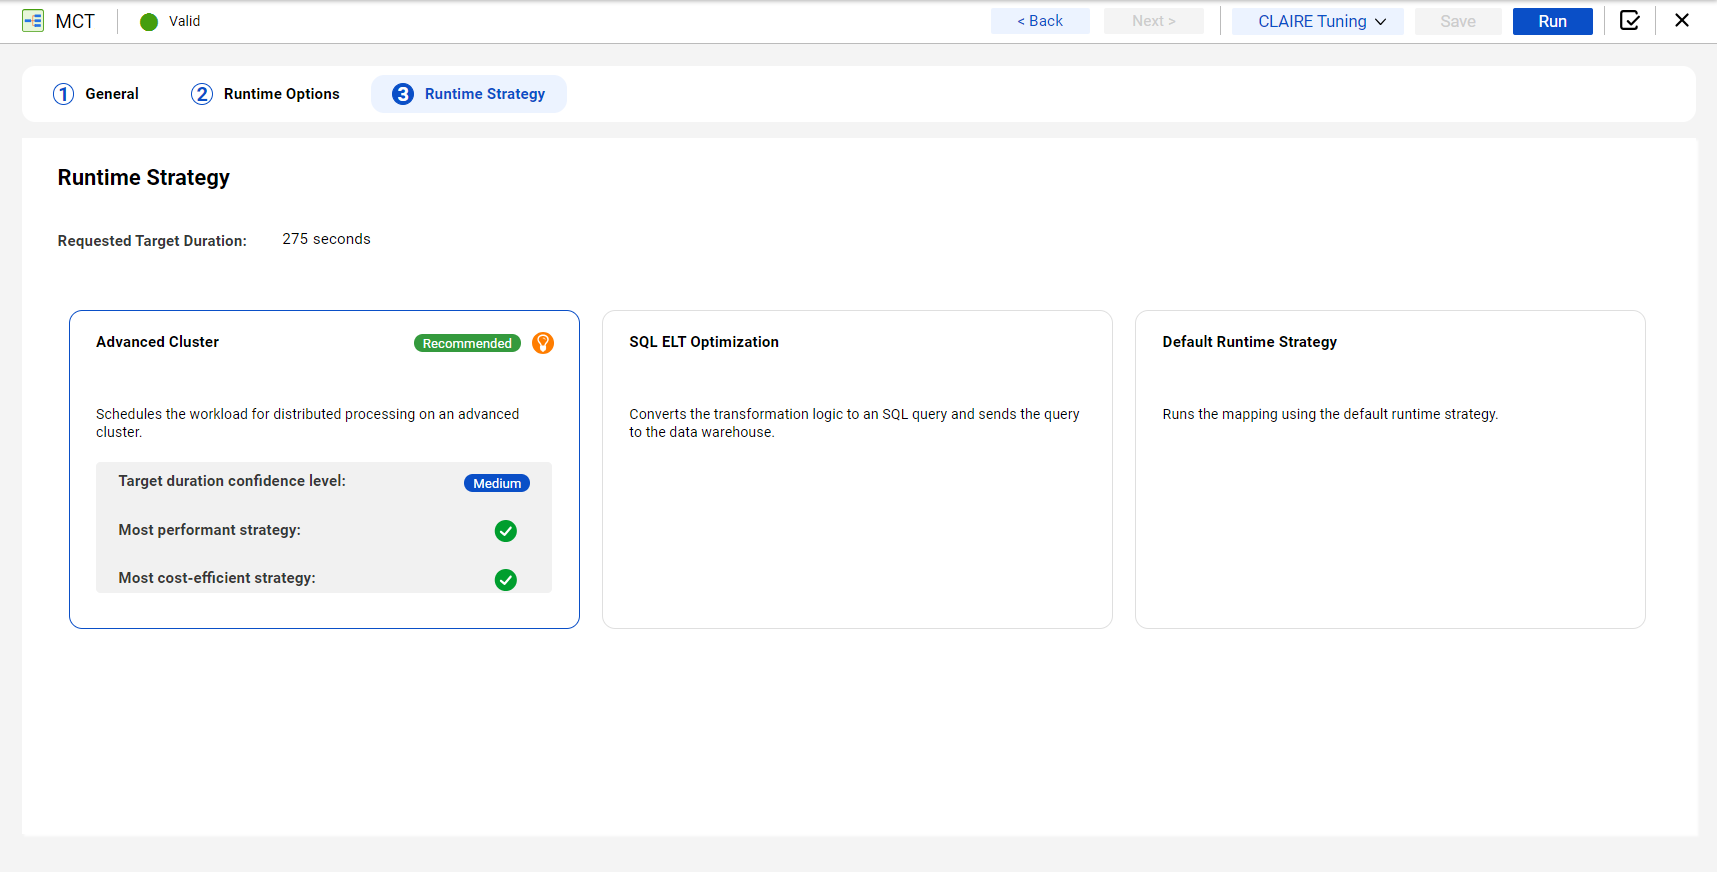Screen dimensions: 1718x872
Task: Click the Target duration confidence level label
Action: [x=232, y=481]
